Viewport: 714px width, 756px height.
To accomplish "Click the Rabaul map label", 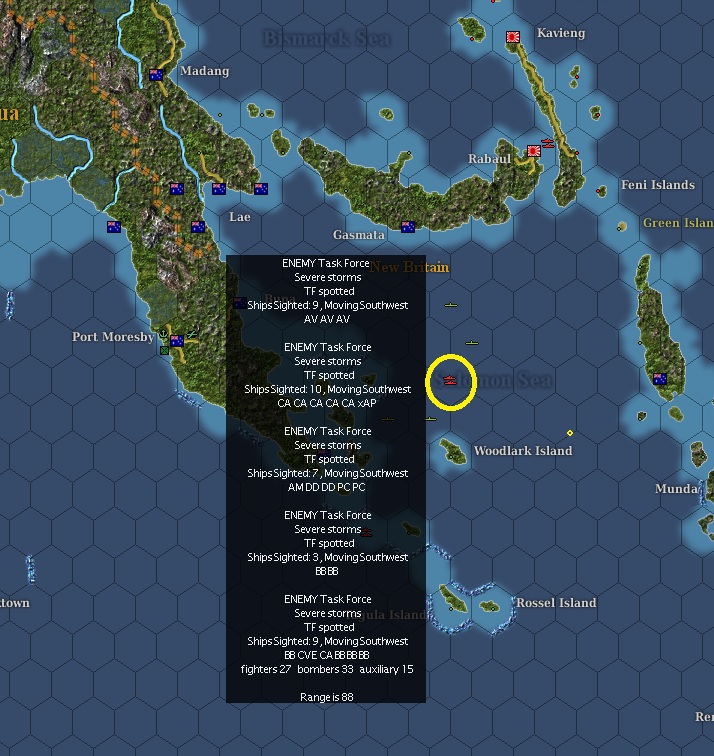I will click(489, 159).
